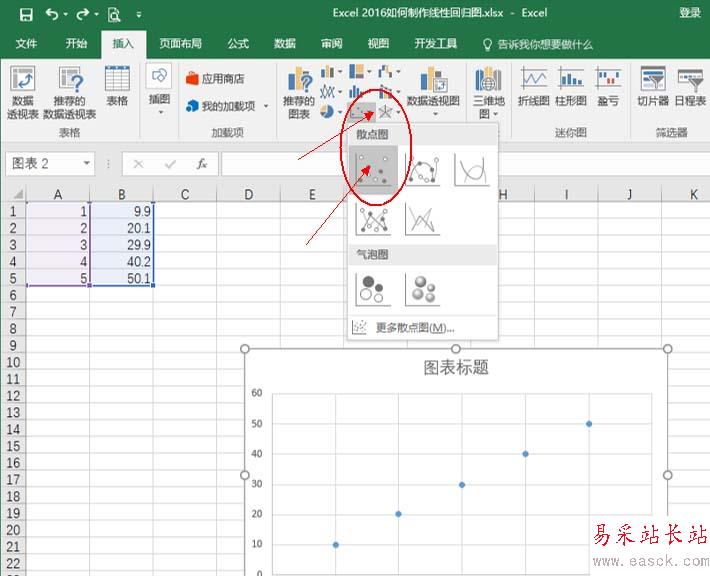The width and height of the screenshot is (710, 576).
Task: Switch to the 公式 tab
Action: (238, 43)
